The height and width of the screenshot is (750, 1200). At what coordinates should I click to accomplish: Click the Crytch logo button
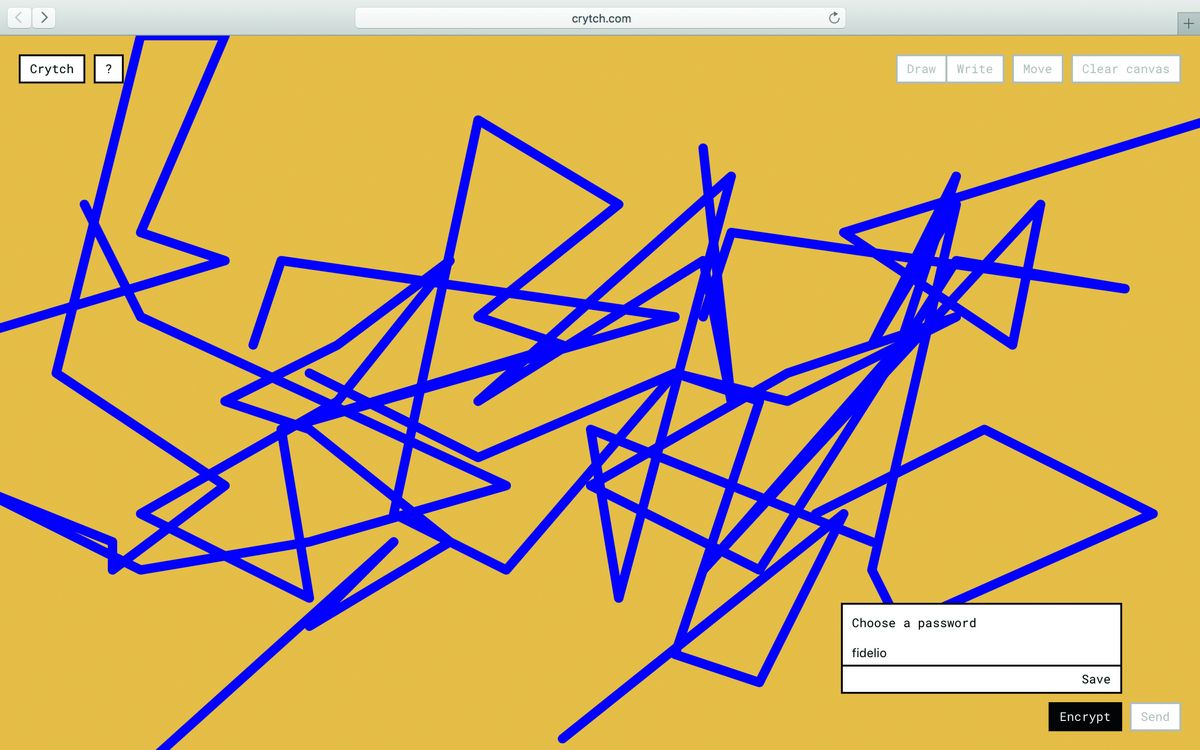pos(52,69)
